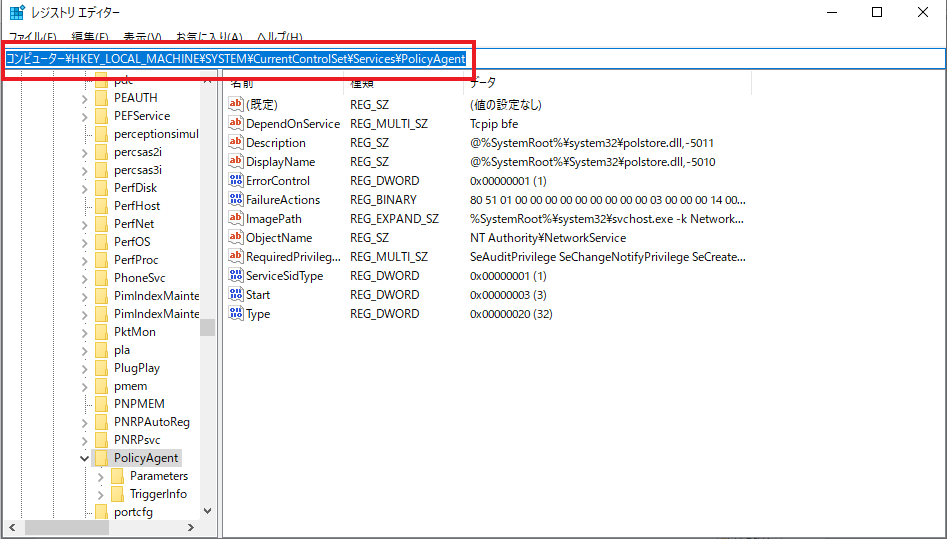Open the ファイル(F) menu

(x=32, y=37)
